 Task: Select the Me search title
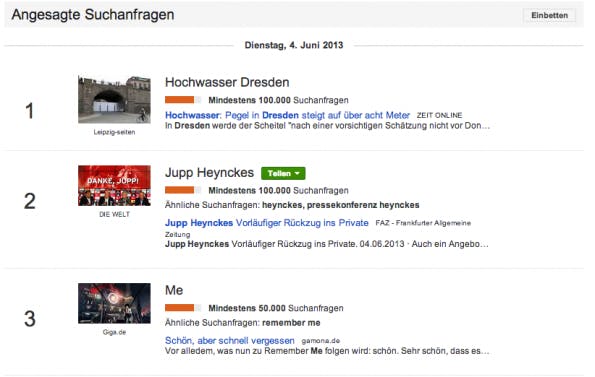click(174, 290)
